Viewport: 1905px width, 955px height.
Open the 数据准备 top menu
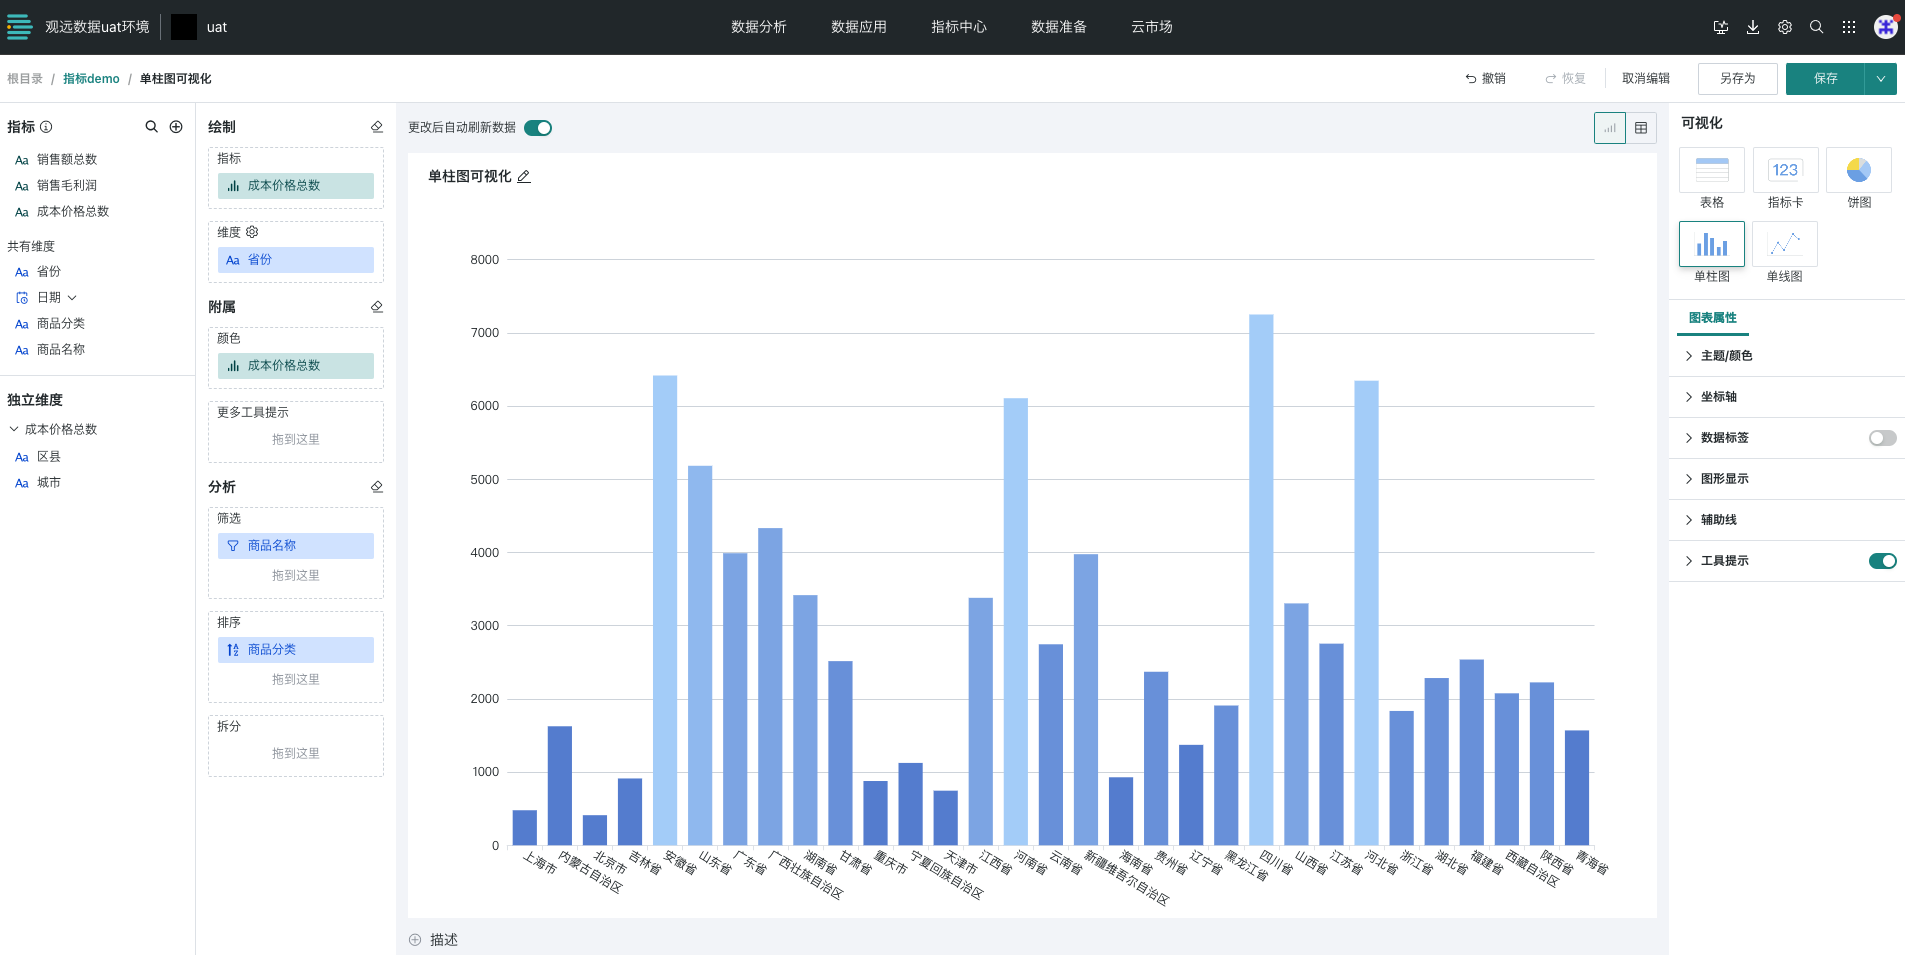pyautogui.click(x=1058, y=27)
